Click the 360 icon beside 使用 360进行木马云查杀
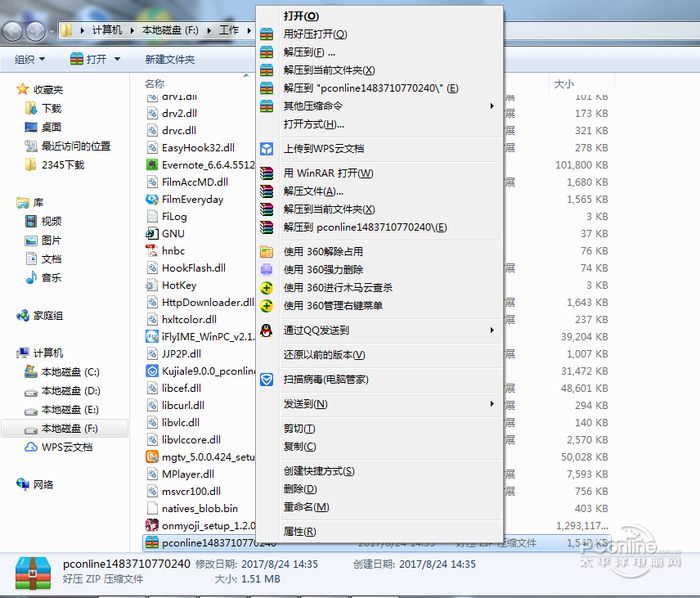700x598 pixels. click(x=267, y=288)
